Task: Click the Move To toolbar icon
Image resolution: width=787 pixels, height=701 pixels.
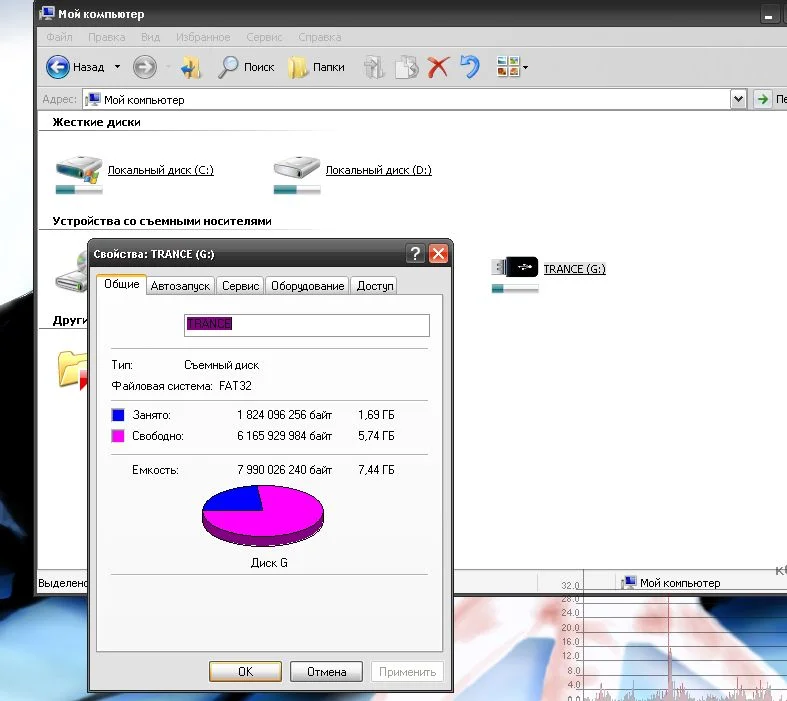Action: pyautogui.click(x=373, y=67)
